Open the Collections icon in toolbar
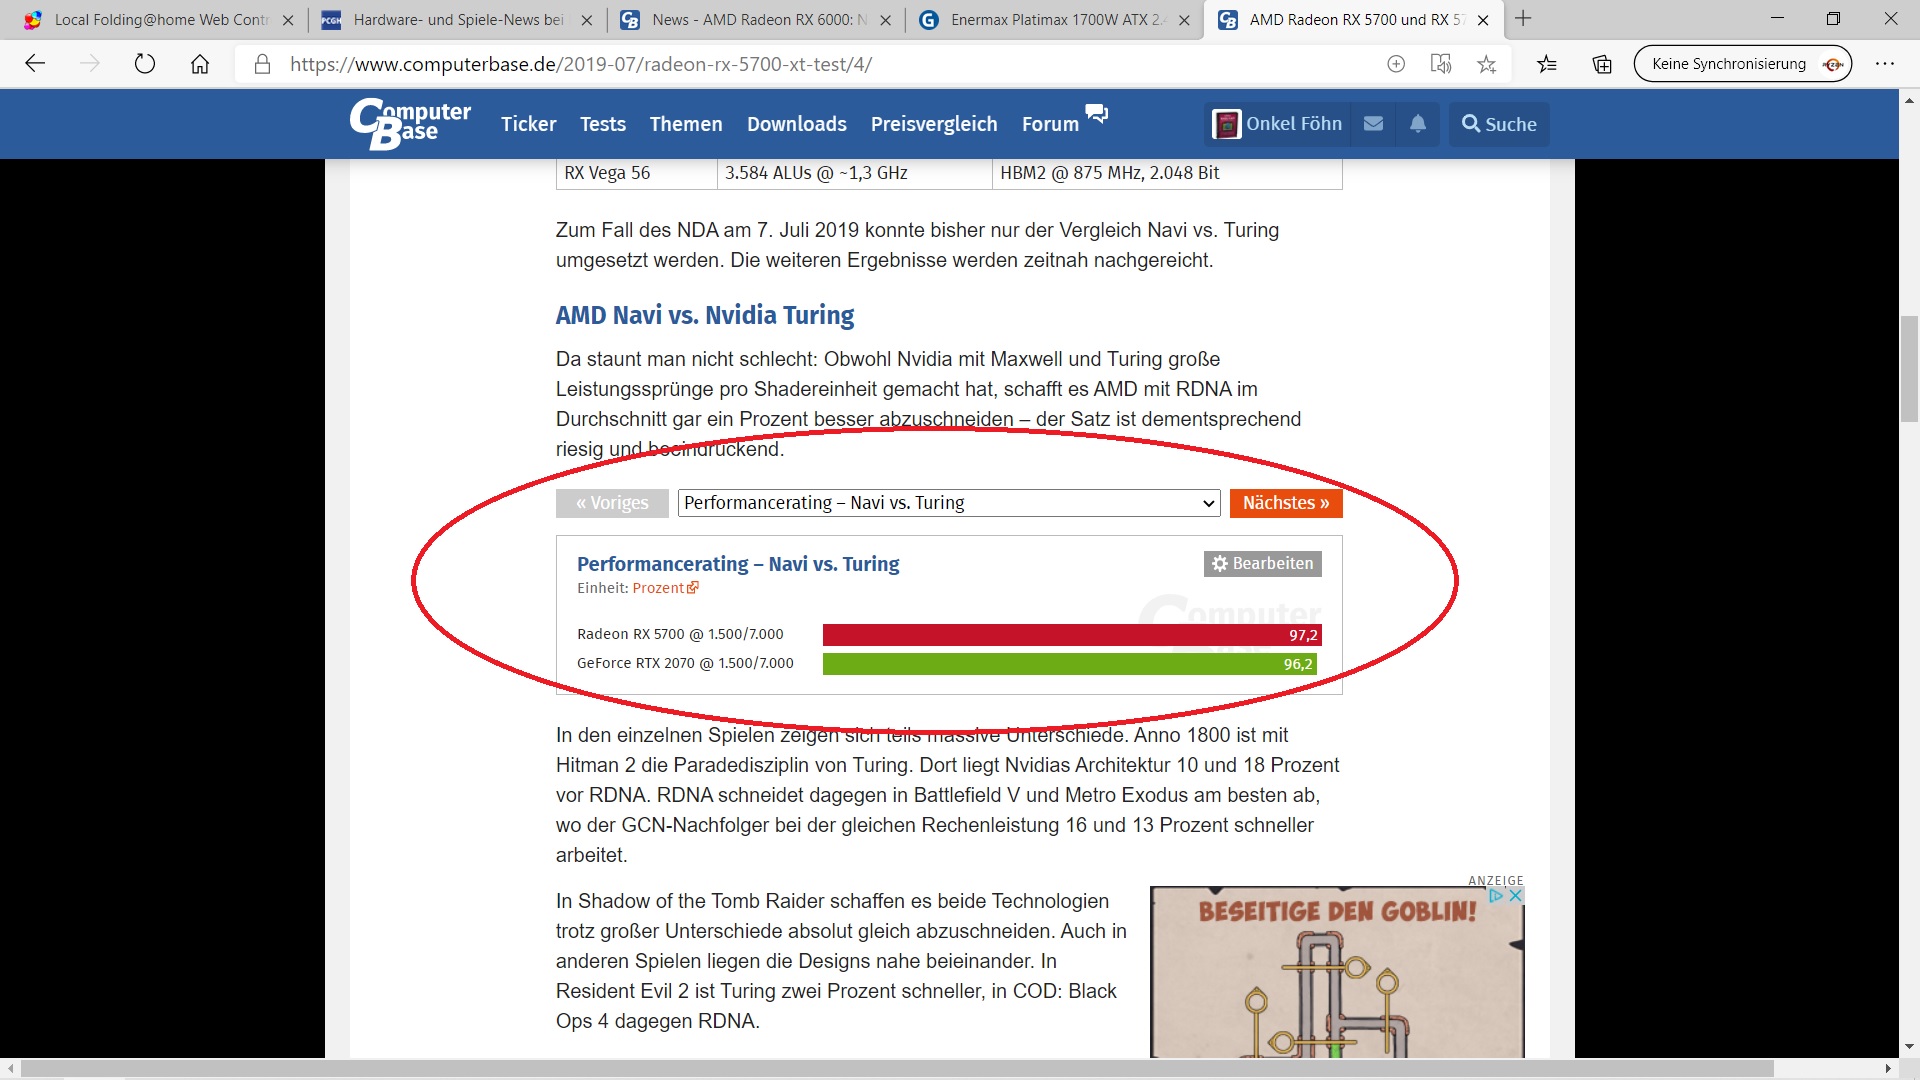This screenshot has height=1080, width=1920. tap(1602, 64)
